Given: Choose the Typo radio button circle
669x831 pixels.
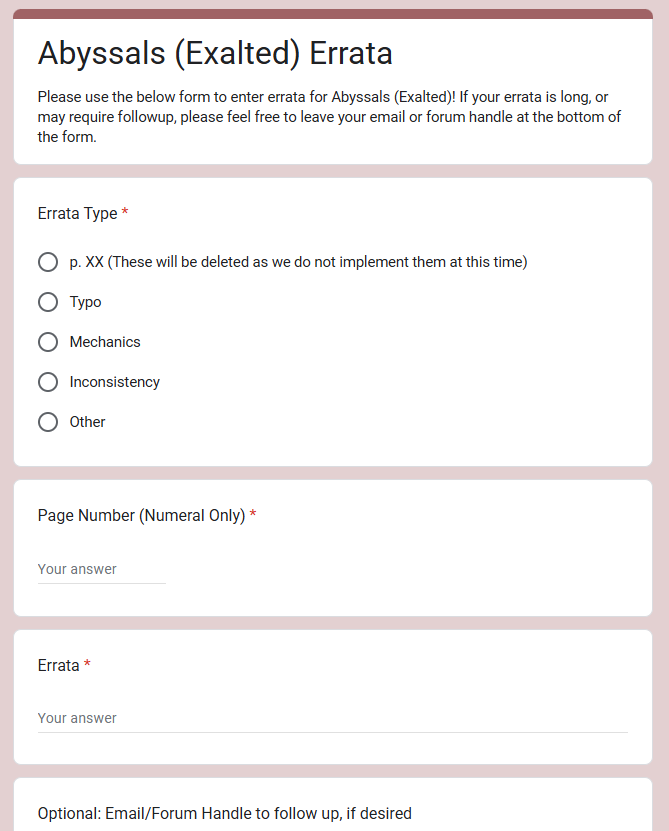Looking at the screenshot, I should pos(48,302).
